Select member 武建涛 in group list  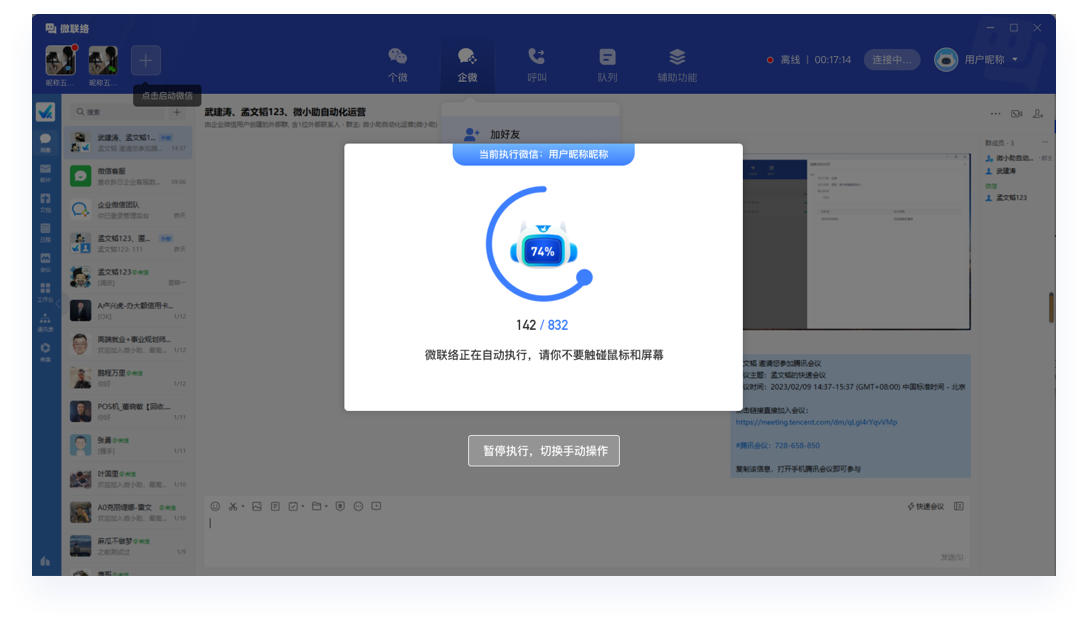click(x=1001, y=171)
